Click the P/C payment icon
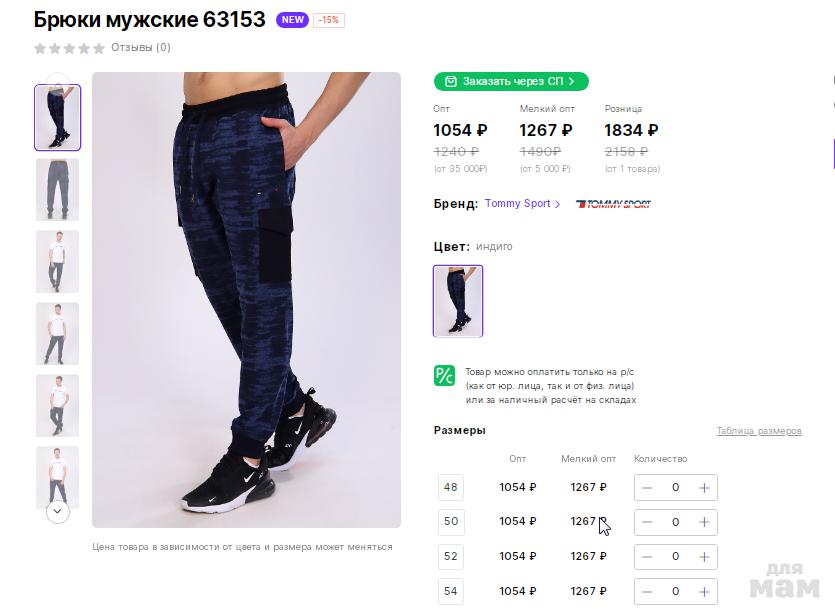The width and height of the screenshot is (835, 612). (x=445, y=376)
